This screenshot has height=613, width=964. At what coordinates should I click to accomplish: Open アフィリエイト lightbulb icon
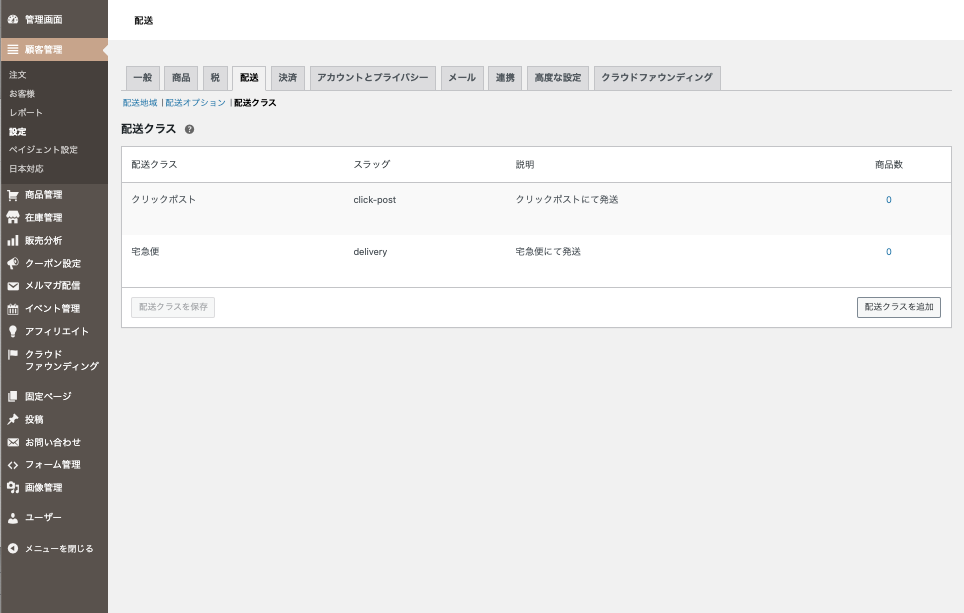click(13, 332)
